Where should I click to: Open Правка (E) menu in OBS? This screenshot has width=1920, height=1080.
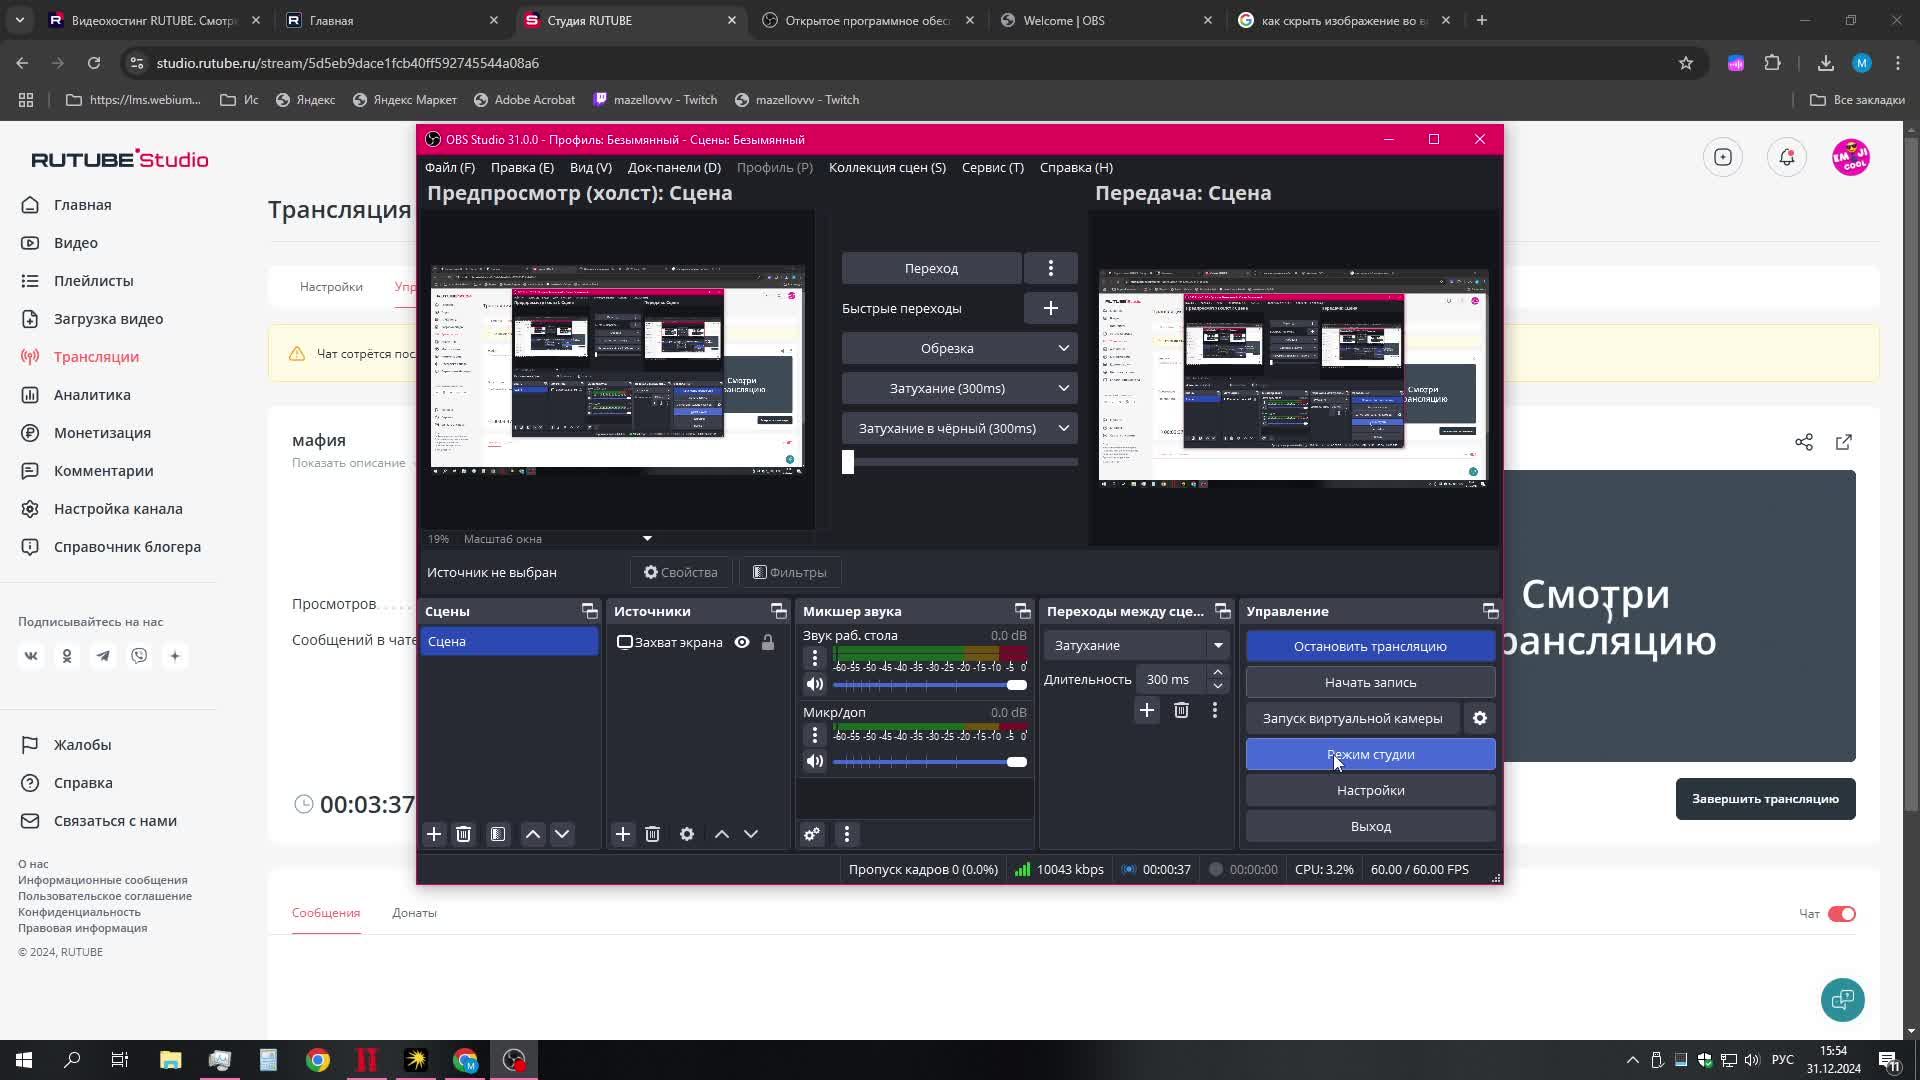click(x=522, y=167)
